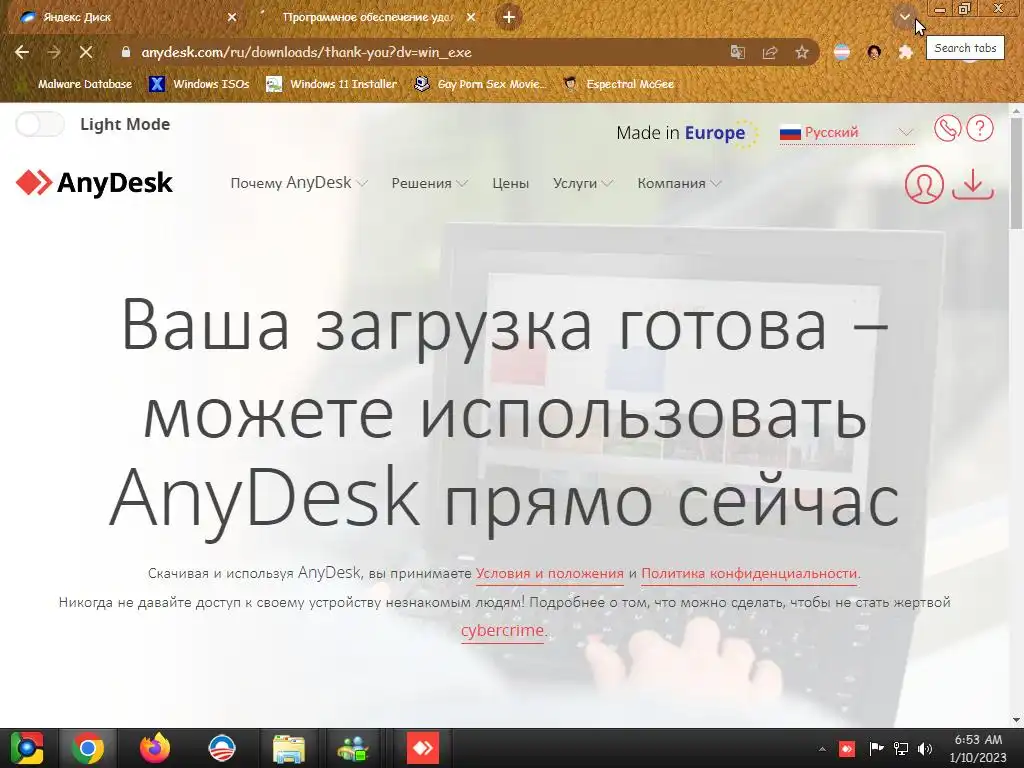The height and width of the screenshot is (768, 1024).
Task: Close the Программное обеспечение tab
Action: point(471,18)
